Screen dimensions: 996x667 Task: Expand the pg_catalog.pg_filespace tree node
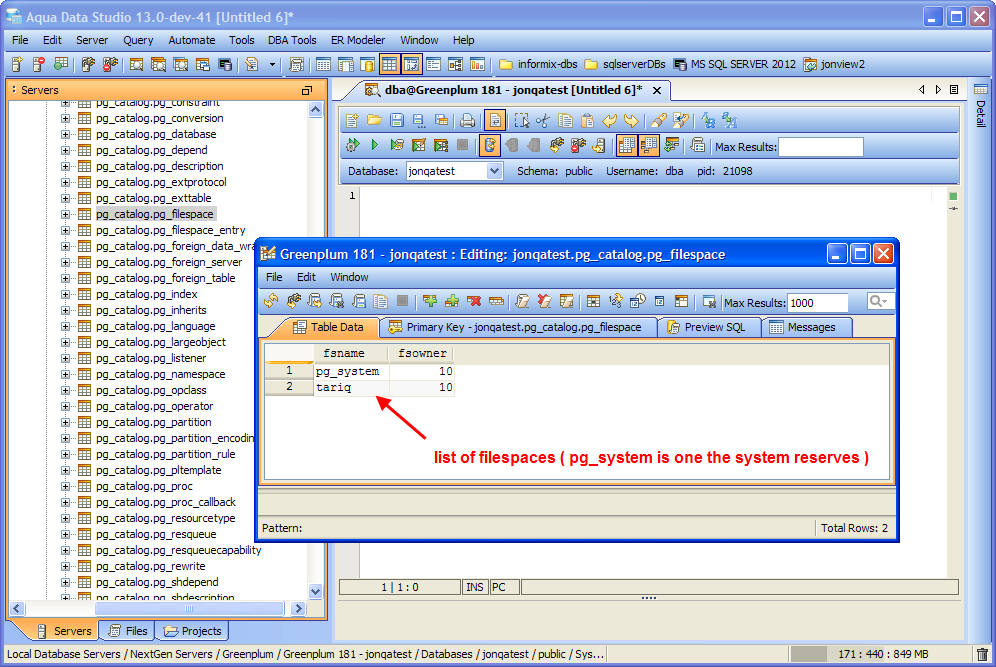65,214
